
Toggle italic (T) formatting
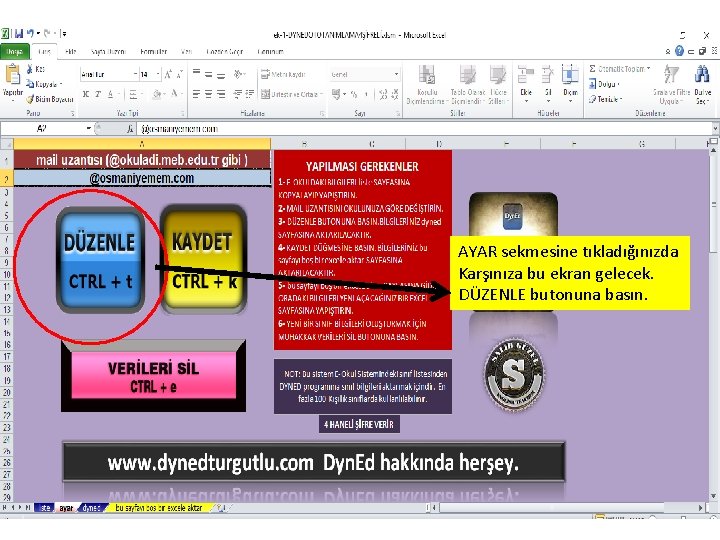(98, 94)
